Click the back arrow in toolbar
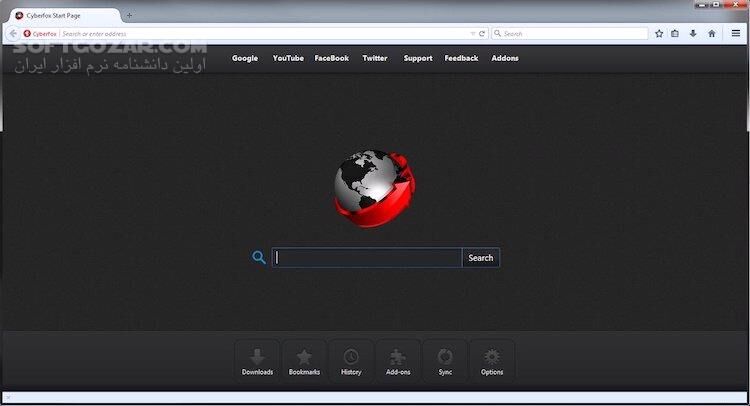This screenshot has width=750, height=406. click(x=13, y=33)
